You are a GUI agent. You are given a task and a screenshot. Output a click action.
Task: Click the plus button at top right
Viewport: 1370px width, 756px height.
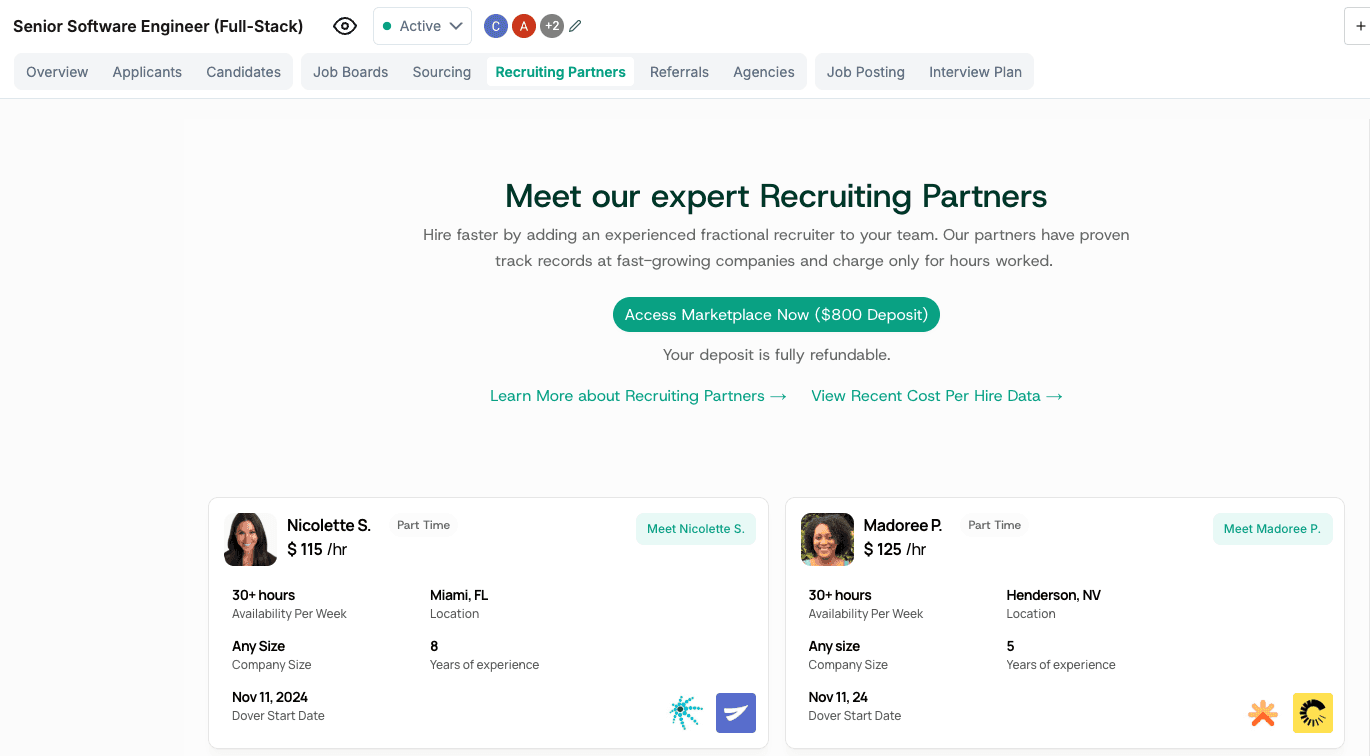pos(1359,27)
